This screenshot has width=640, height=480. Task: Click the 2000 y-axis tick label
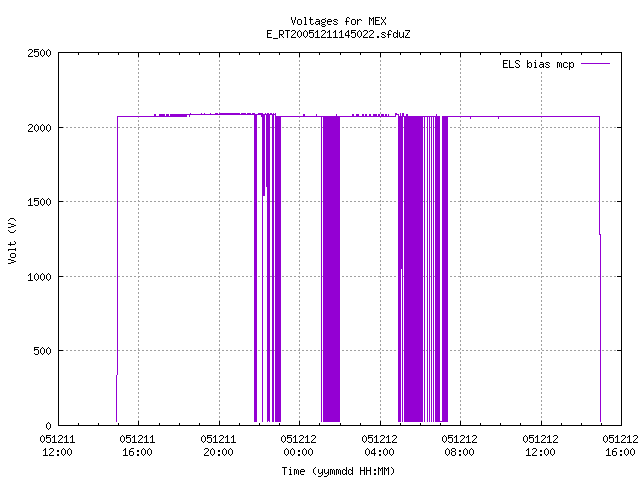coord(39,128)
